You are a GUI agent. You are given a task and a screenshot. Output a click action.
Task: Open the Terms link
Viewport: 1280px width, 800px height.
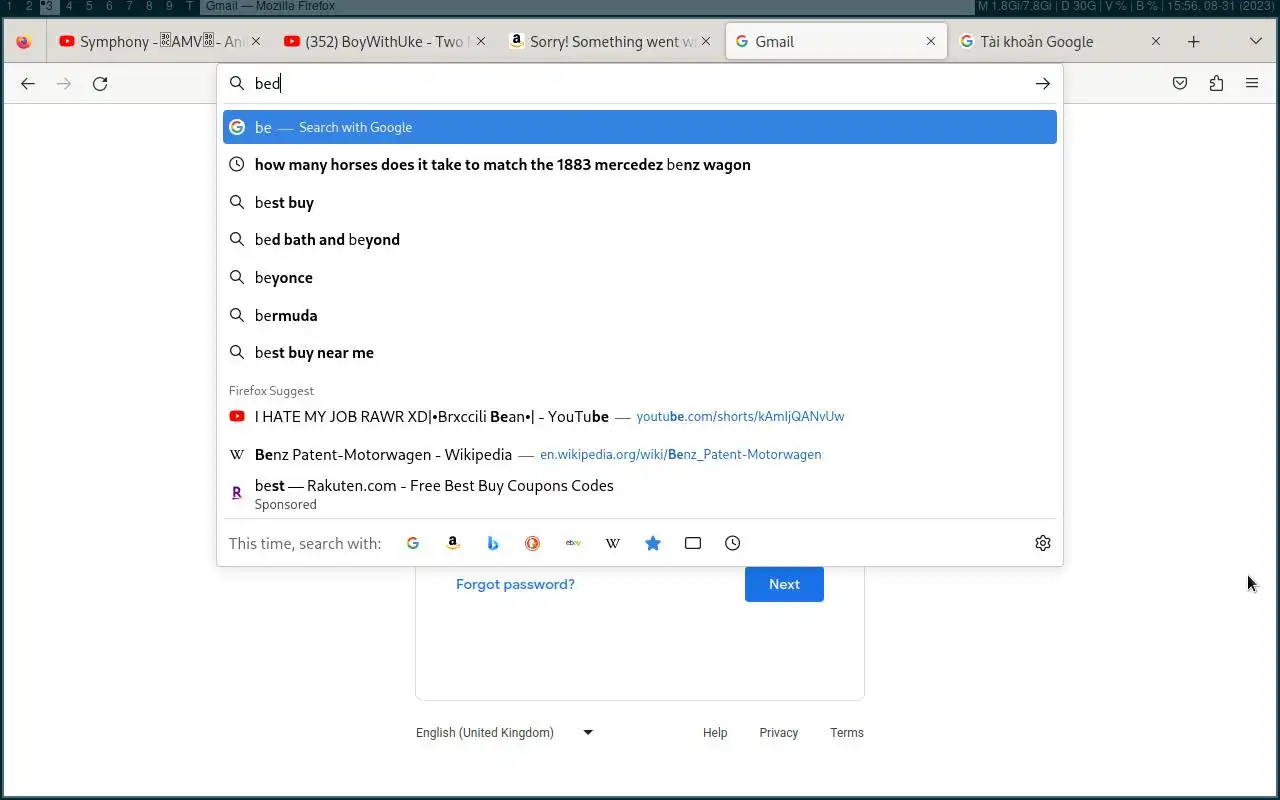(846, 733)
